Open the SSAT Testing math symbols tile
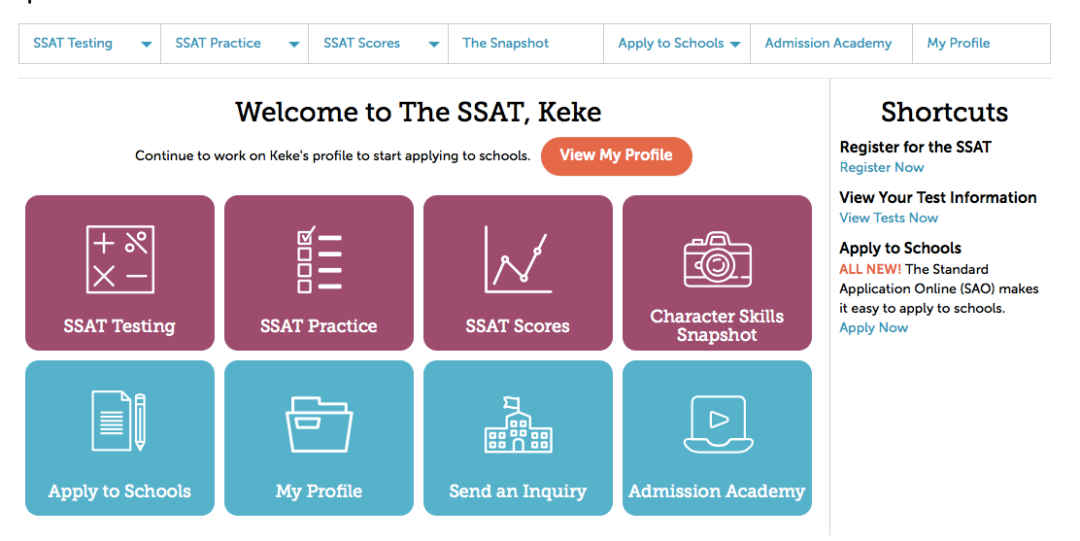The width and height of the screenshot is (1080, 541). [120, 273]
